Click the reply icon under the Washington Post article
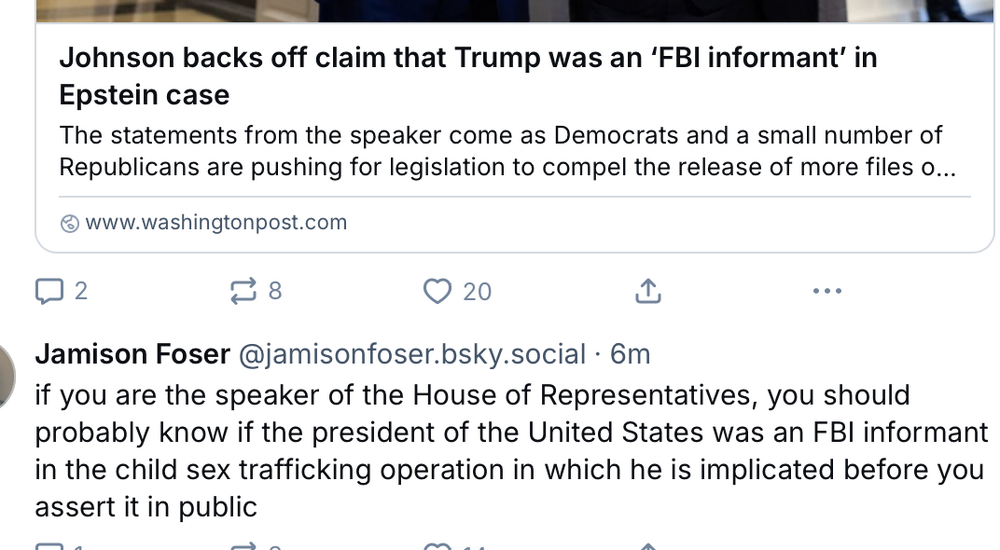The image size is (1000, 550). point(49,291)
